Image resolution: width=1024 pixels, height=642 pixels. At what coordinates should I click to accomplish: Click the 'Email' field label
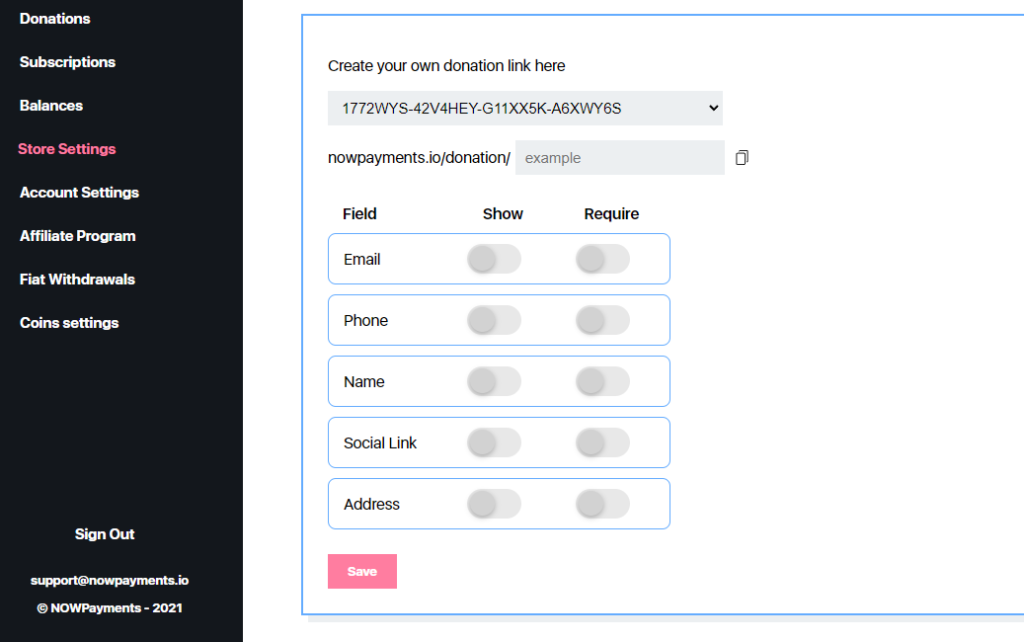click(362, 259)
